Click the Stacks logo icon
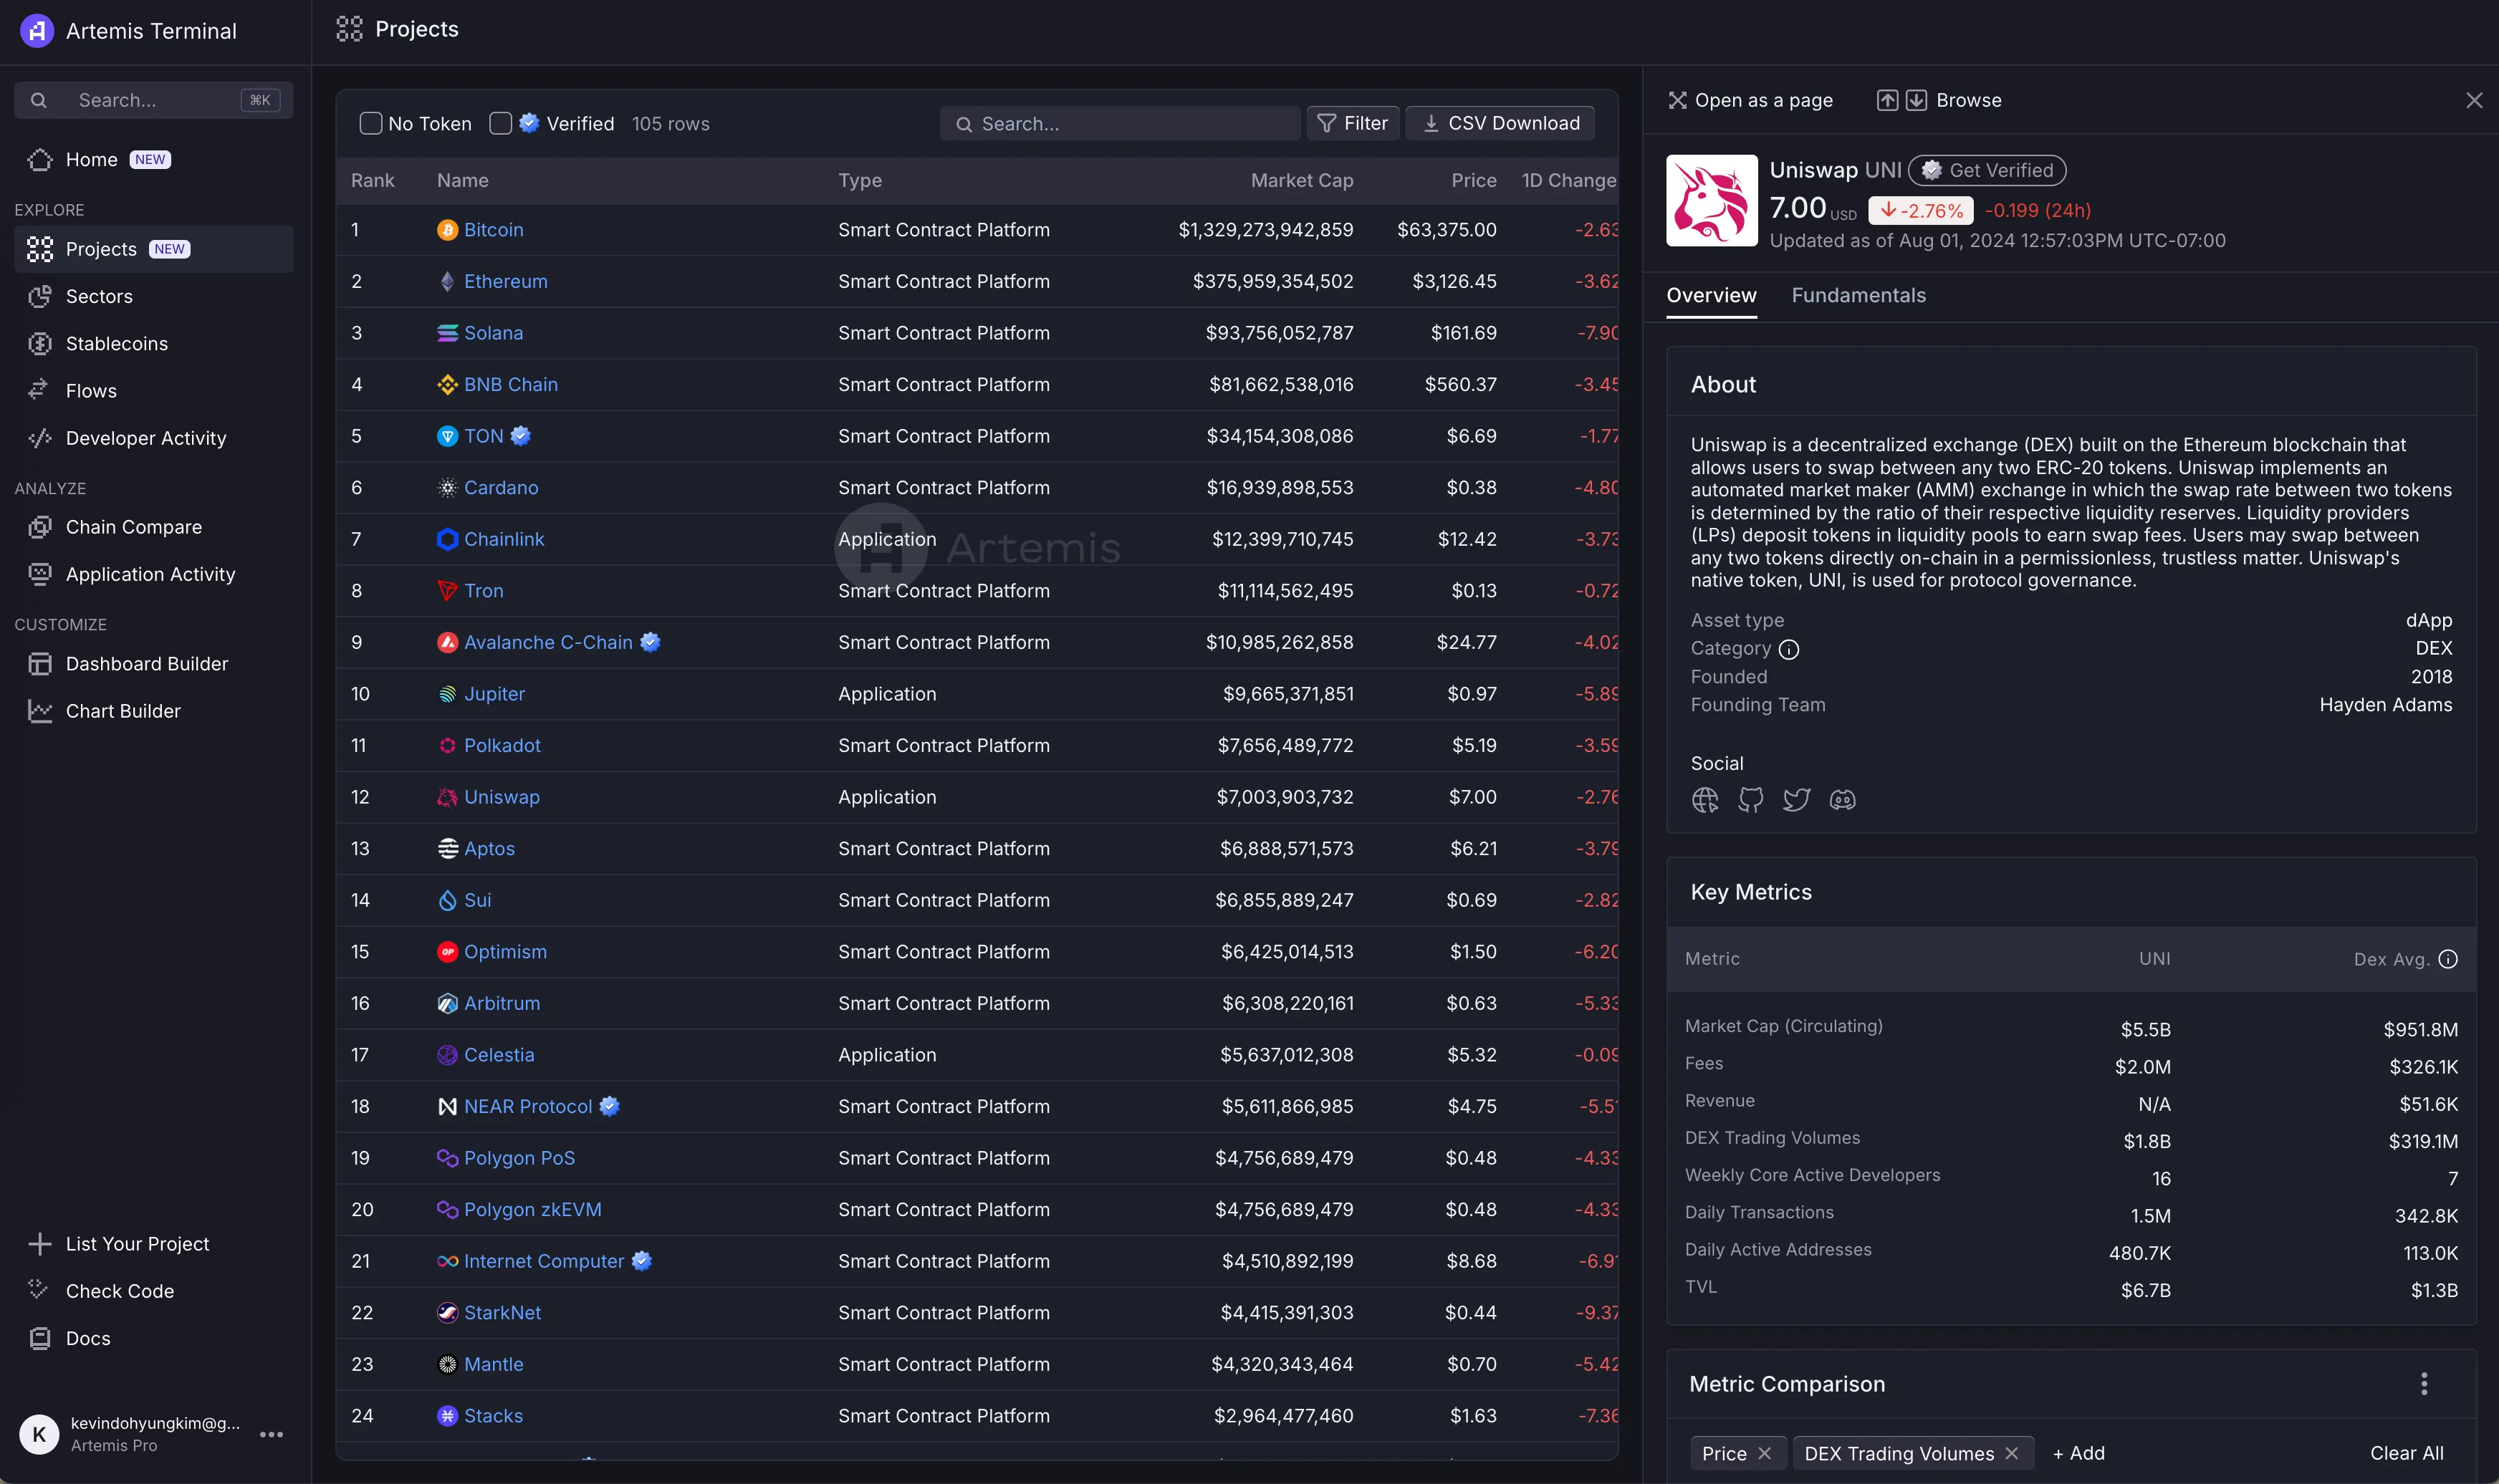Viewport: 2499px width, 1484px height. (x=448, y=1416)
